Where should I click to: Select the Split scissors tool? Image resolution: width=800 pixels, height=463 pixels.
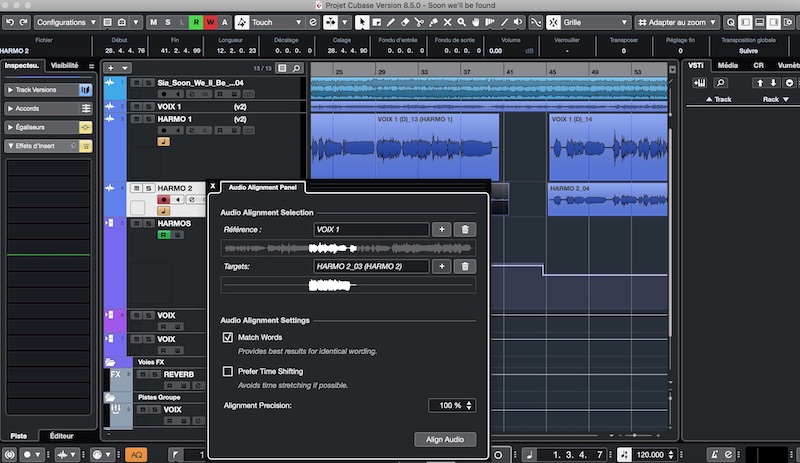coord(419,22)
